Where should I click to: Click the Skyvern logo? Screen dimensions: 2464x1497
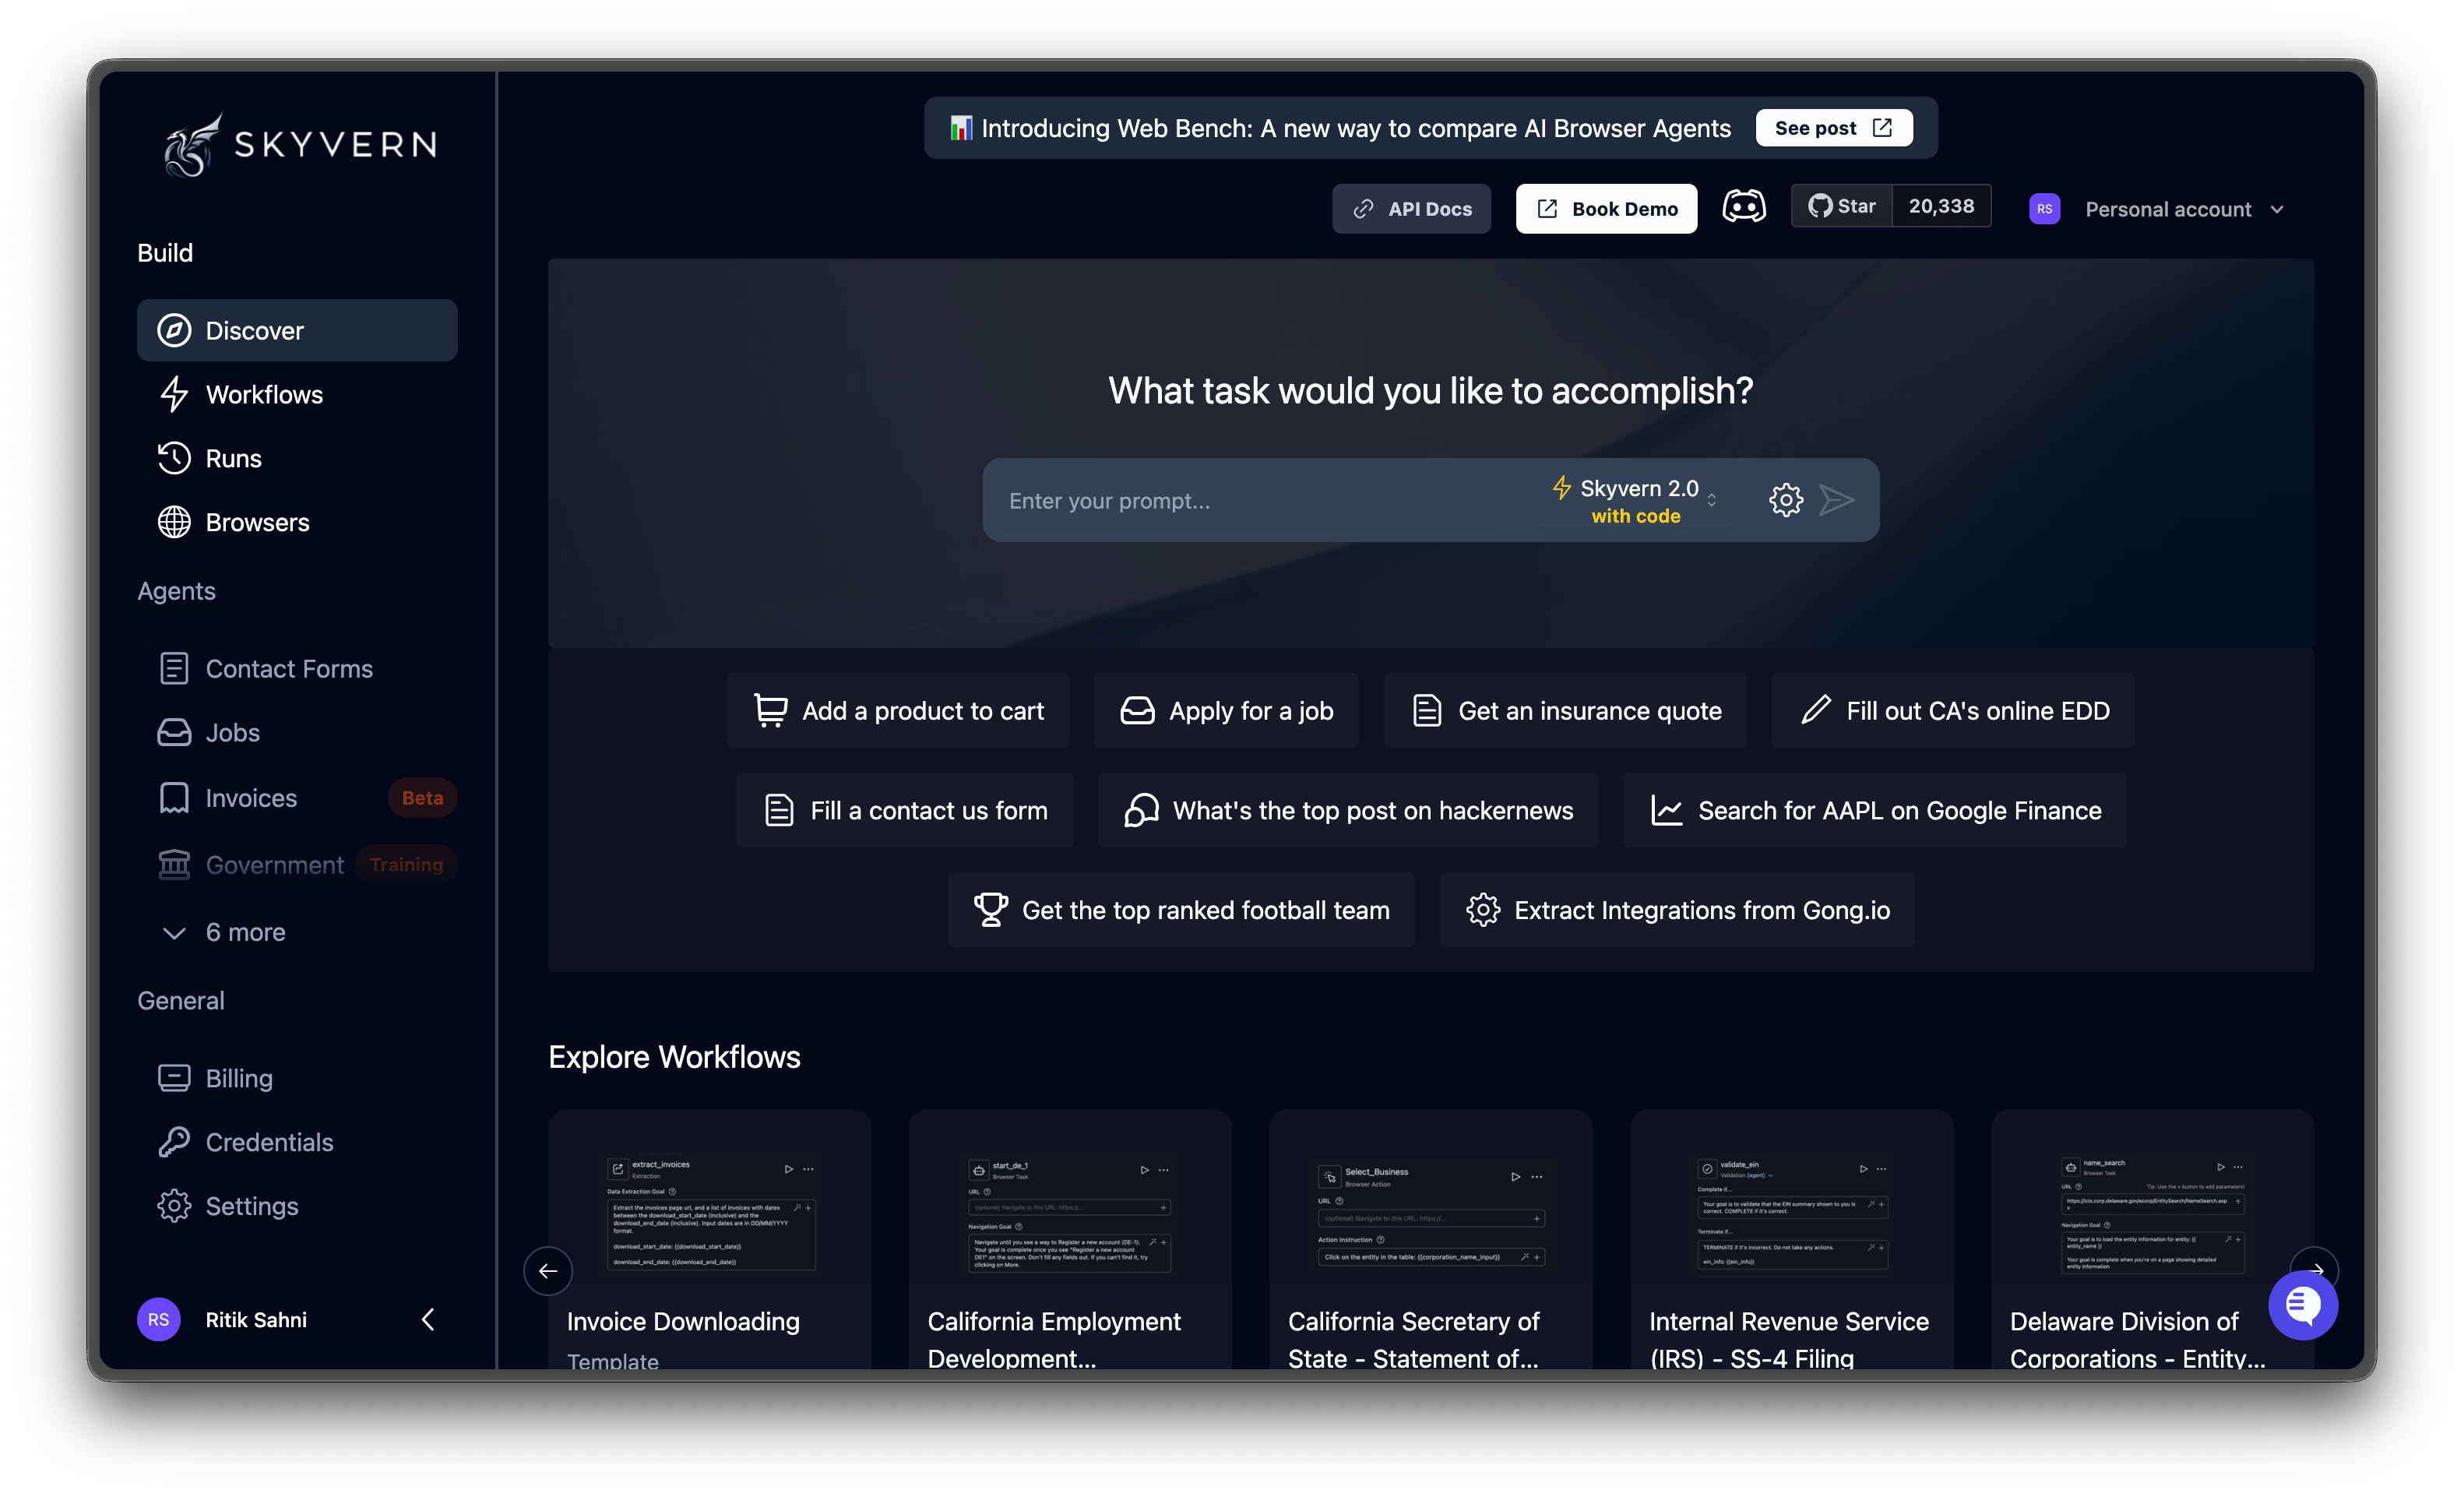pos(300,144)
